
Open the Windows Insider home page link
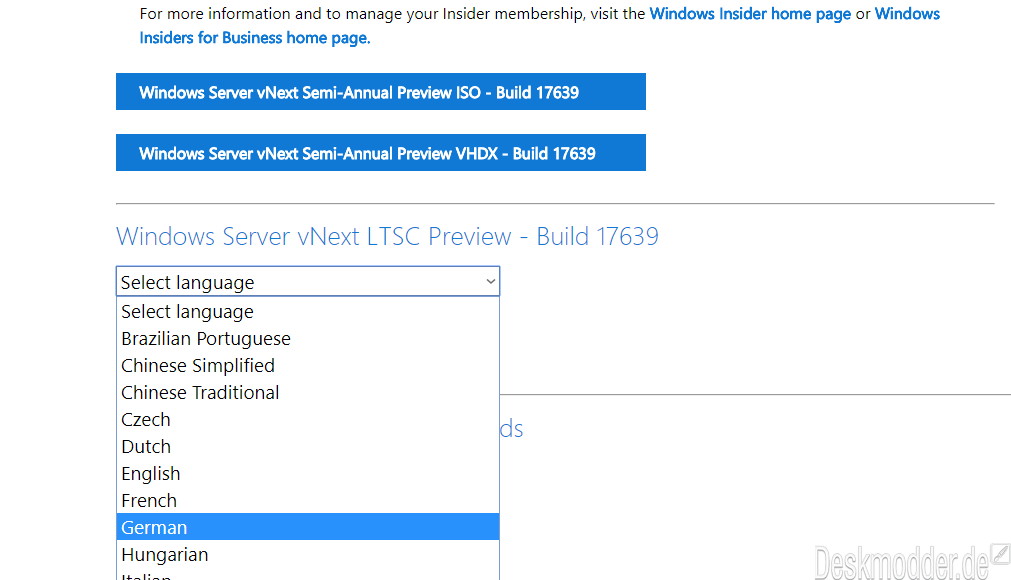[750, 14]
